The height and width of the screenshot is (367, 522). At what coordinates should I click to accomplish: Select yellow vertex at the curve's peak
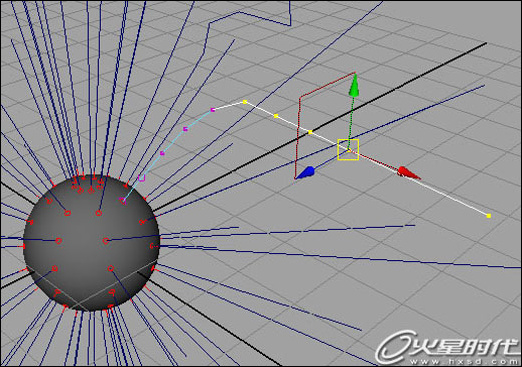[245, 102]
